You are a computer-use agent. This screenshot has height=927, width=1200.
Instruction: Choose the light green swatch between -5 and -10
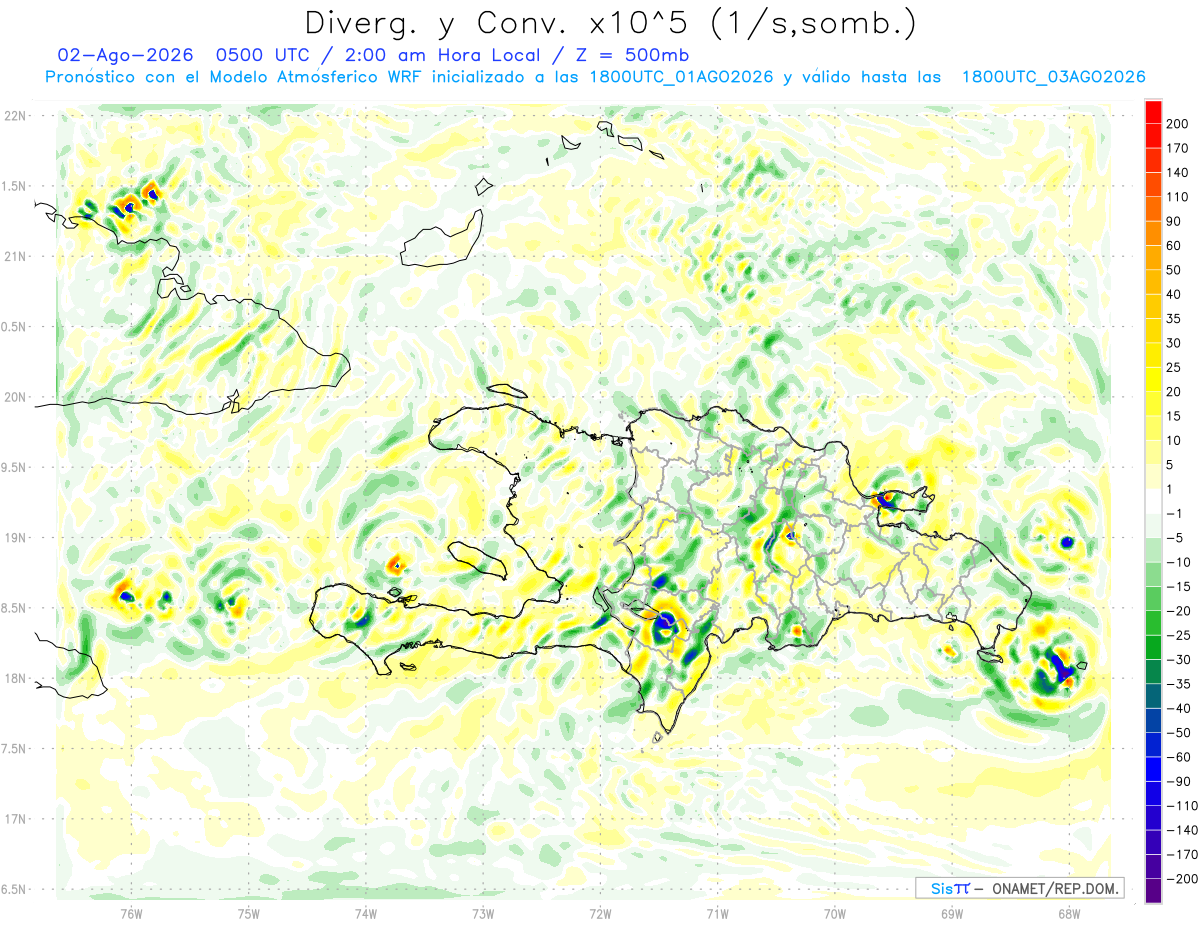coord(1153,550)
